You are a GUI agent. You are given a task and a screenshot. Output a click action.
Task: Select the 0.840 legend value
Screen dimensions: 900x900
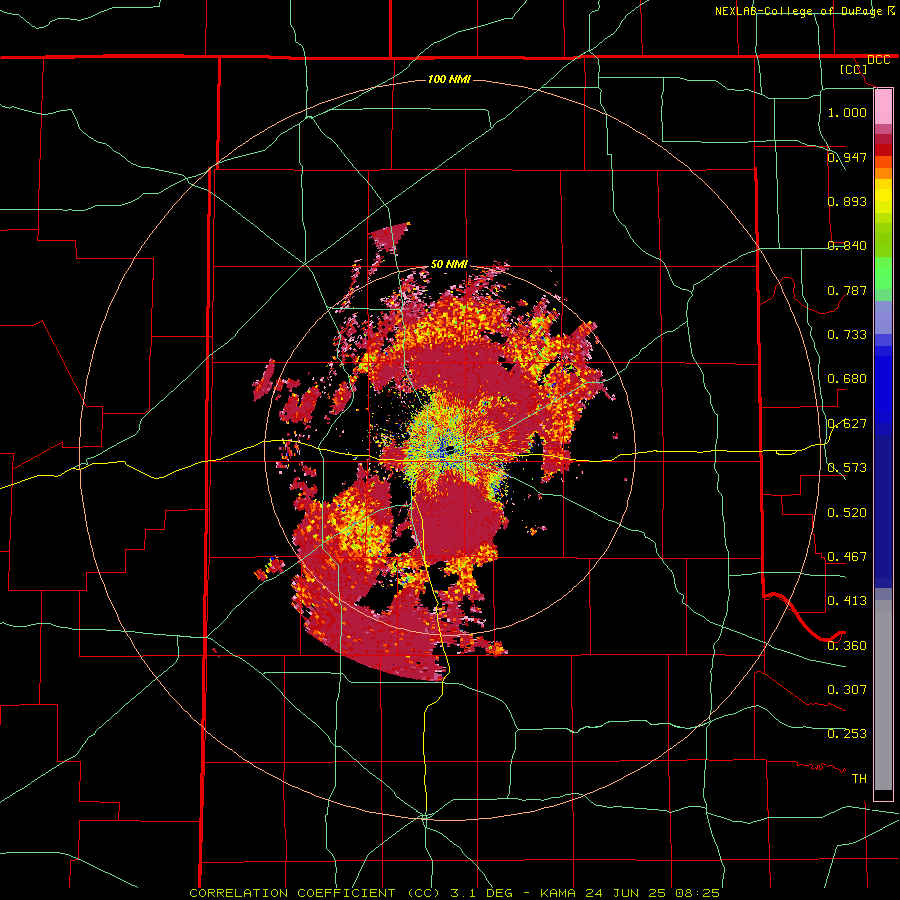[x=847, y=245]
